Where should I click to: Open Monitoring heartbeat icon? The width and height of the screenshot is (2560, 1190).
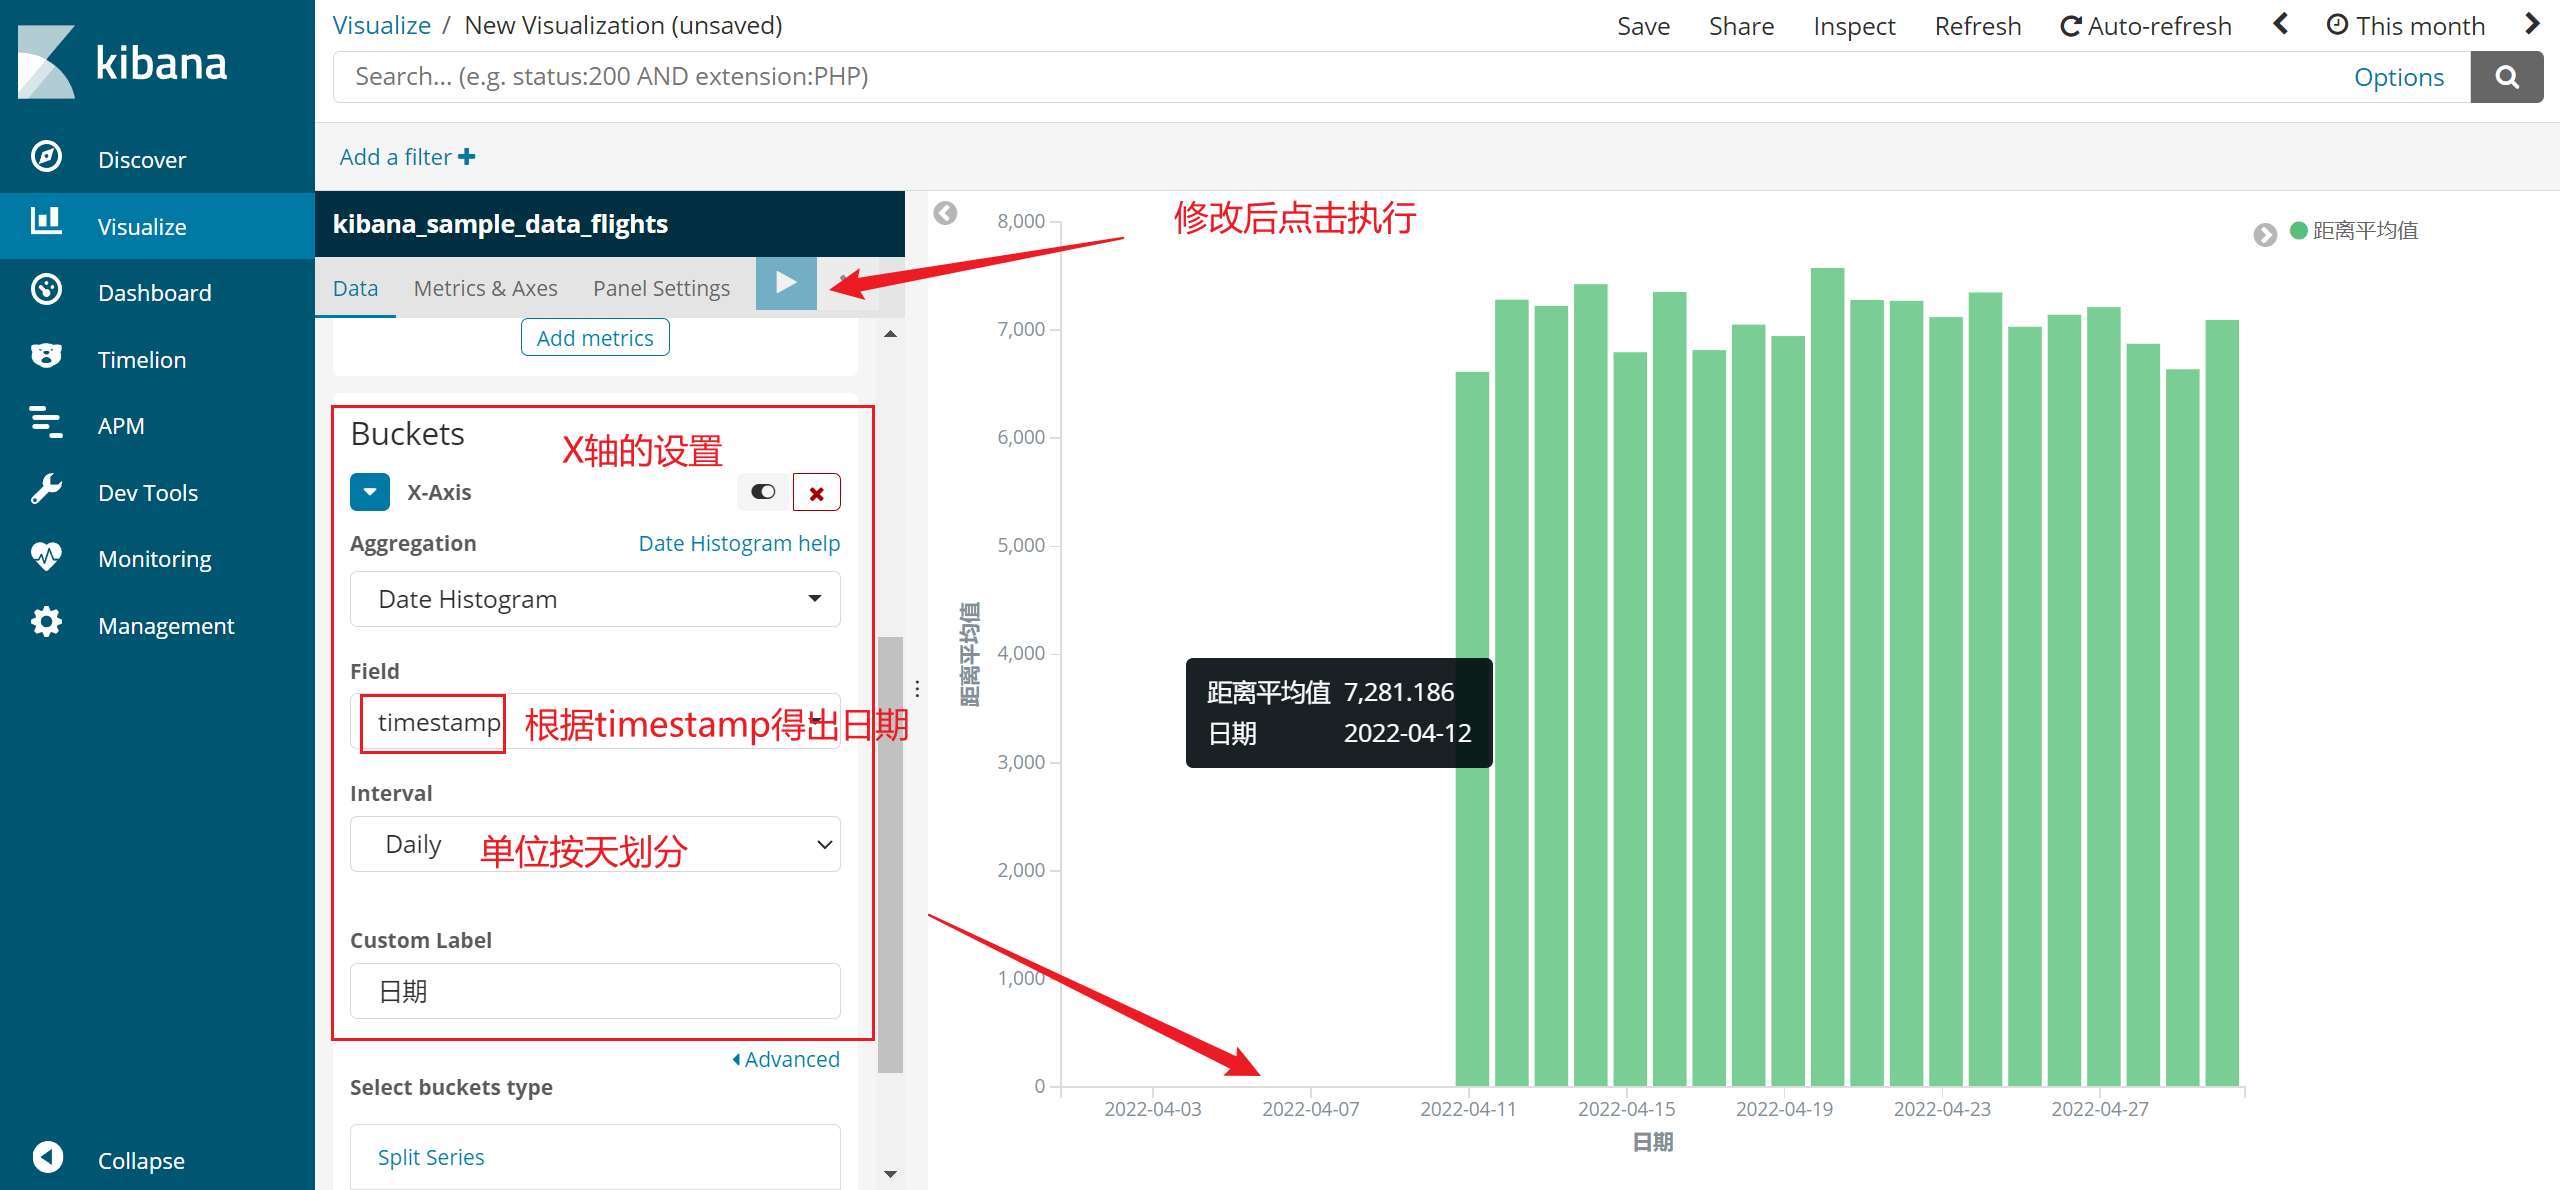point(46,557)
